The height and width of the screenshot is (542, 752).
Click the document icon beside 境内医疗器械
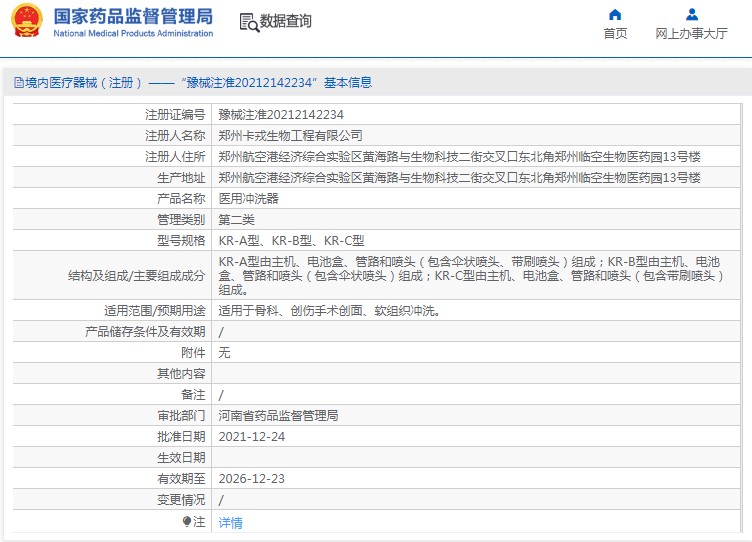[19, 83]
